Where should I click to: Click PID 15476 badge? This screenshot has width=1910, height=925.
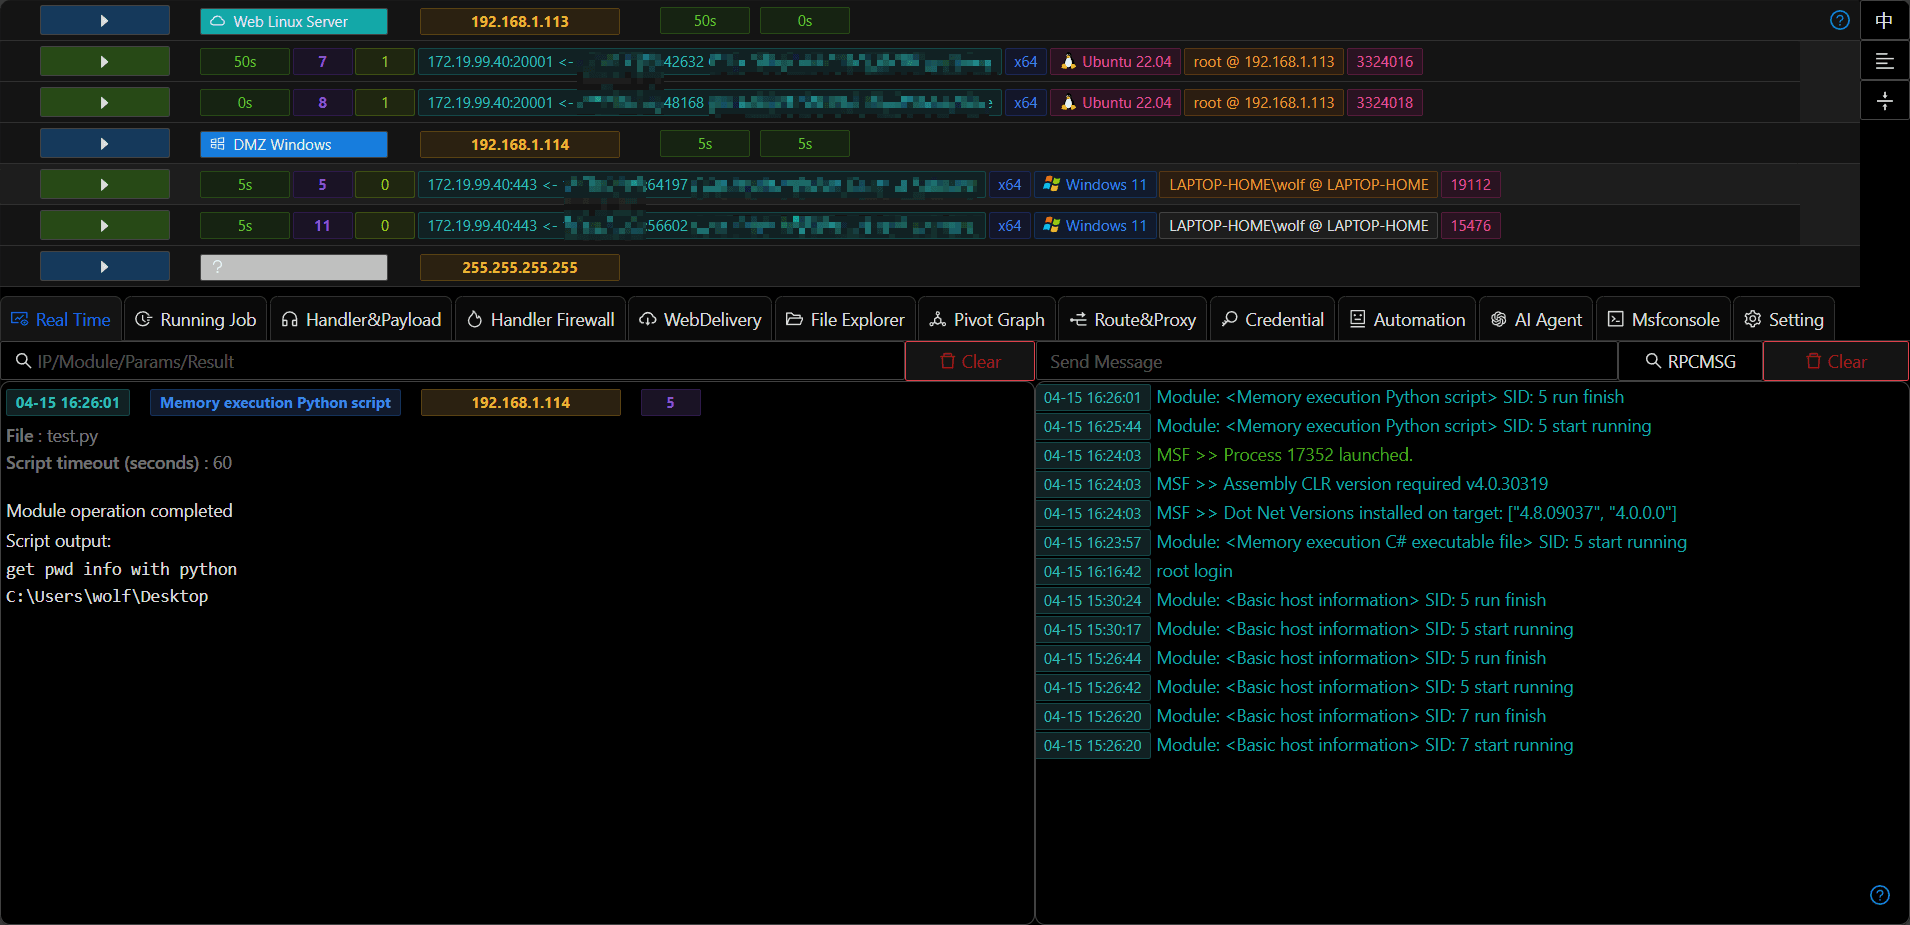click(1471, 226)
